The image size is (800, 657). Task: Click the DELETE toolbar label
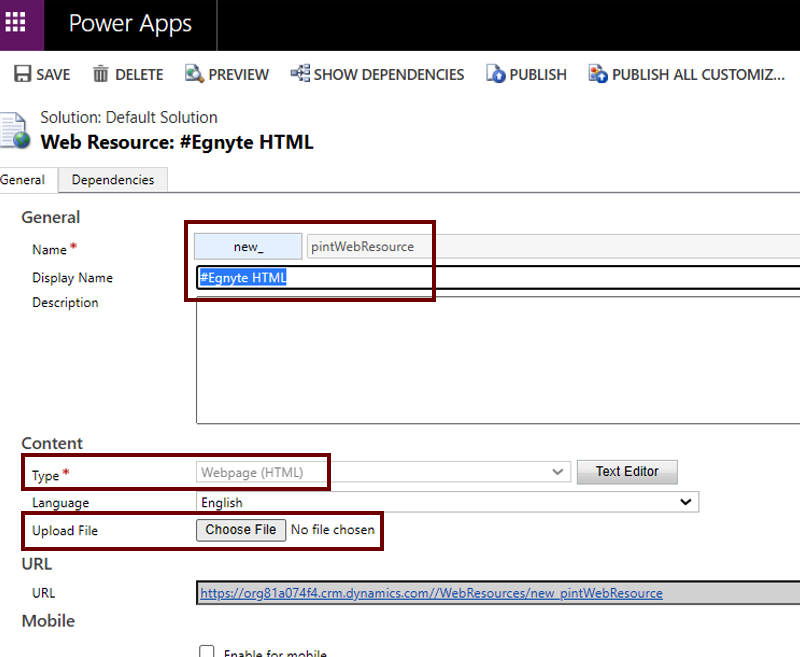click(139, 75)
